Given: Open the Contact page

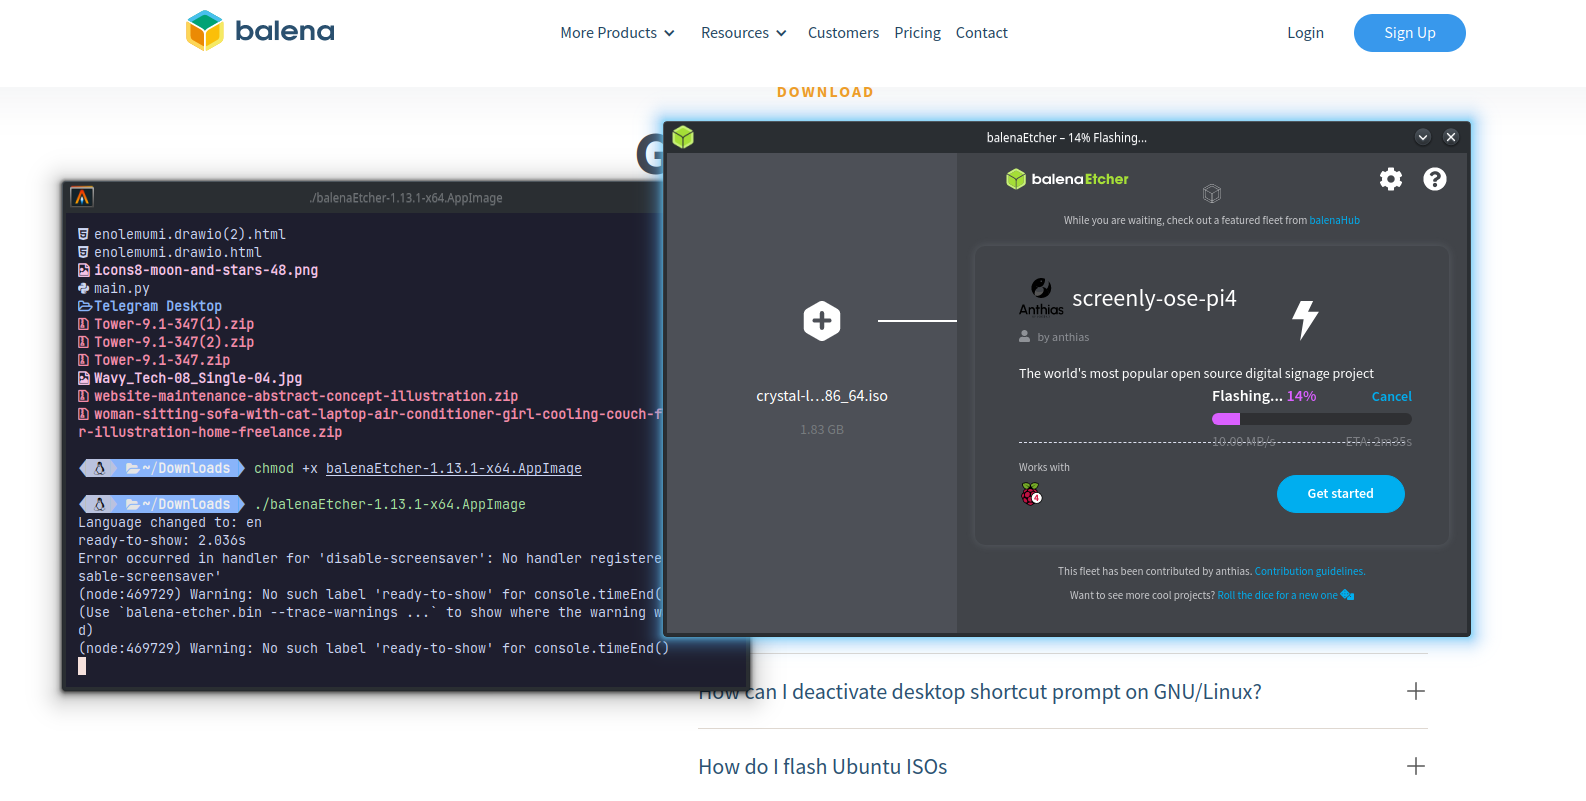Looking at the screenshot, I should pos(981,33).
